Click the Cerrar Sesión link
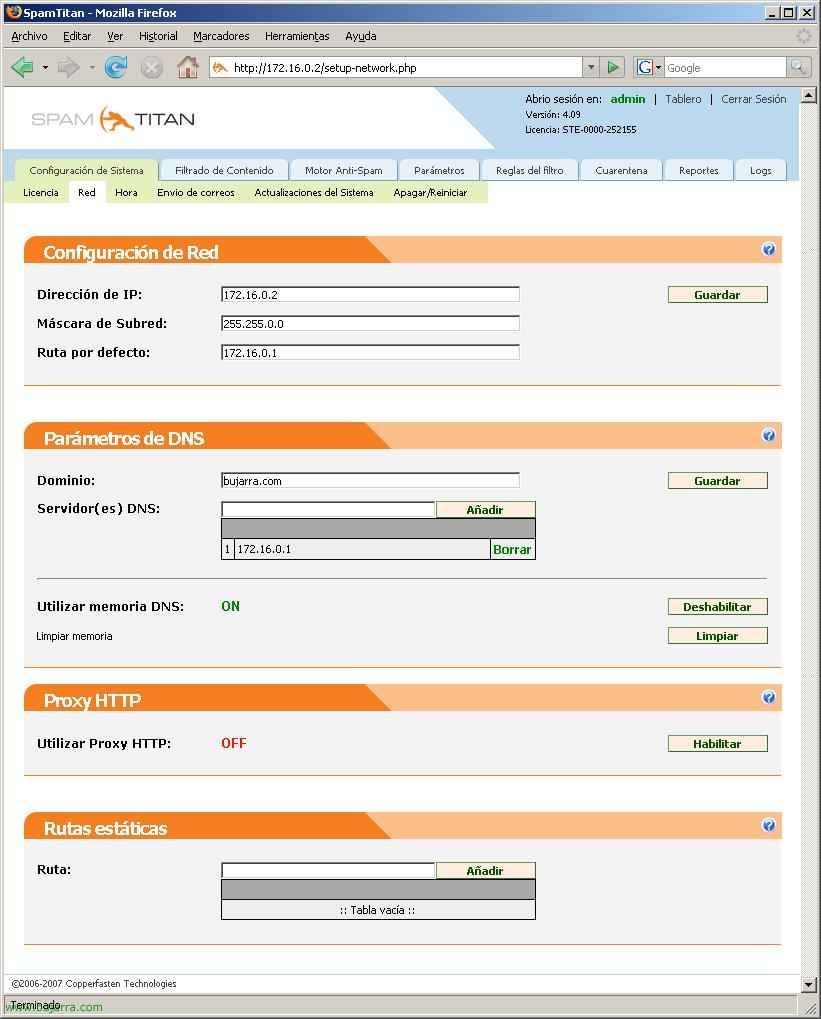 point(753,99)
